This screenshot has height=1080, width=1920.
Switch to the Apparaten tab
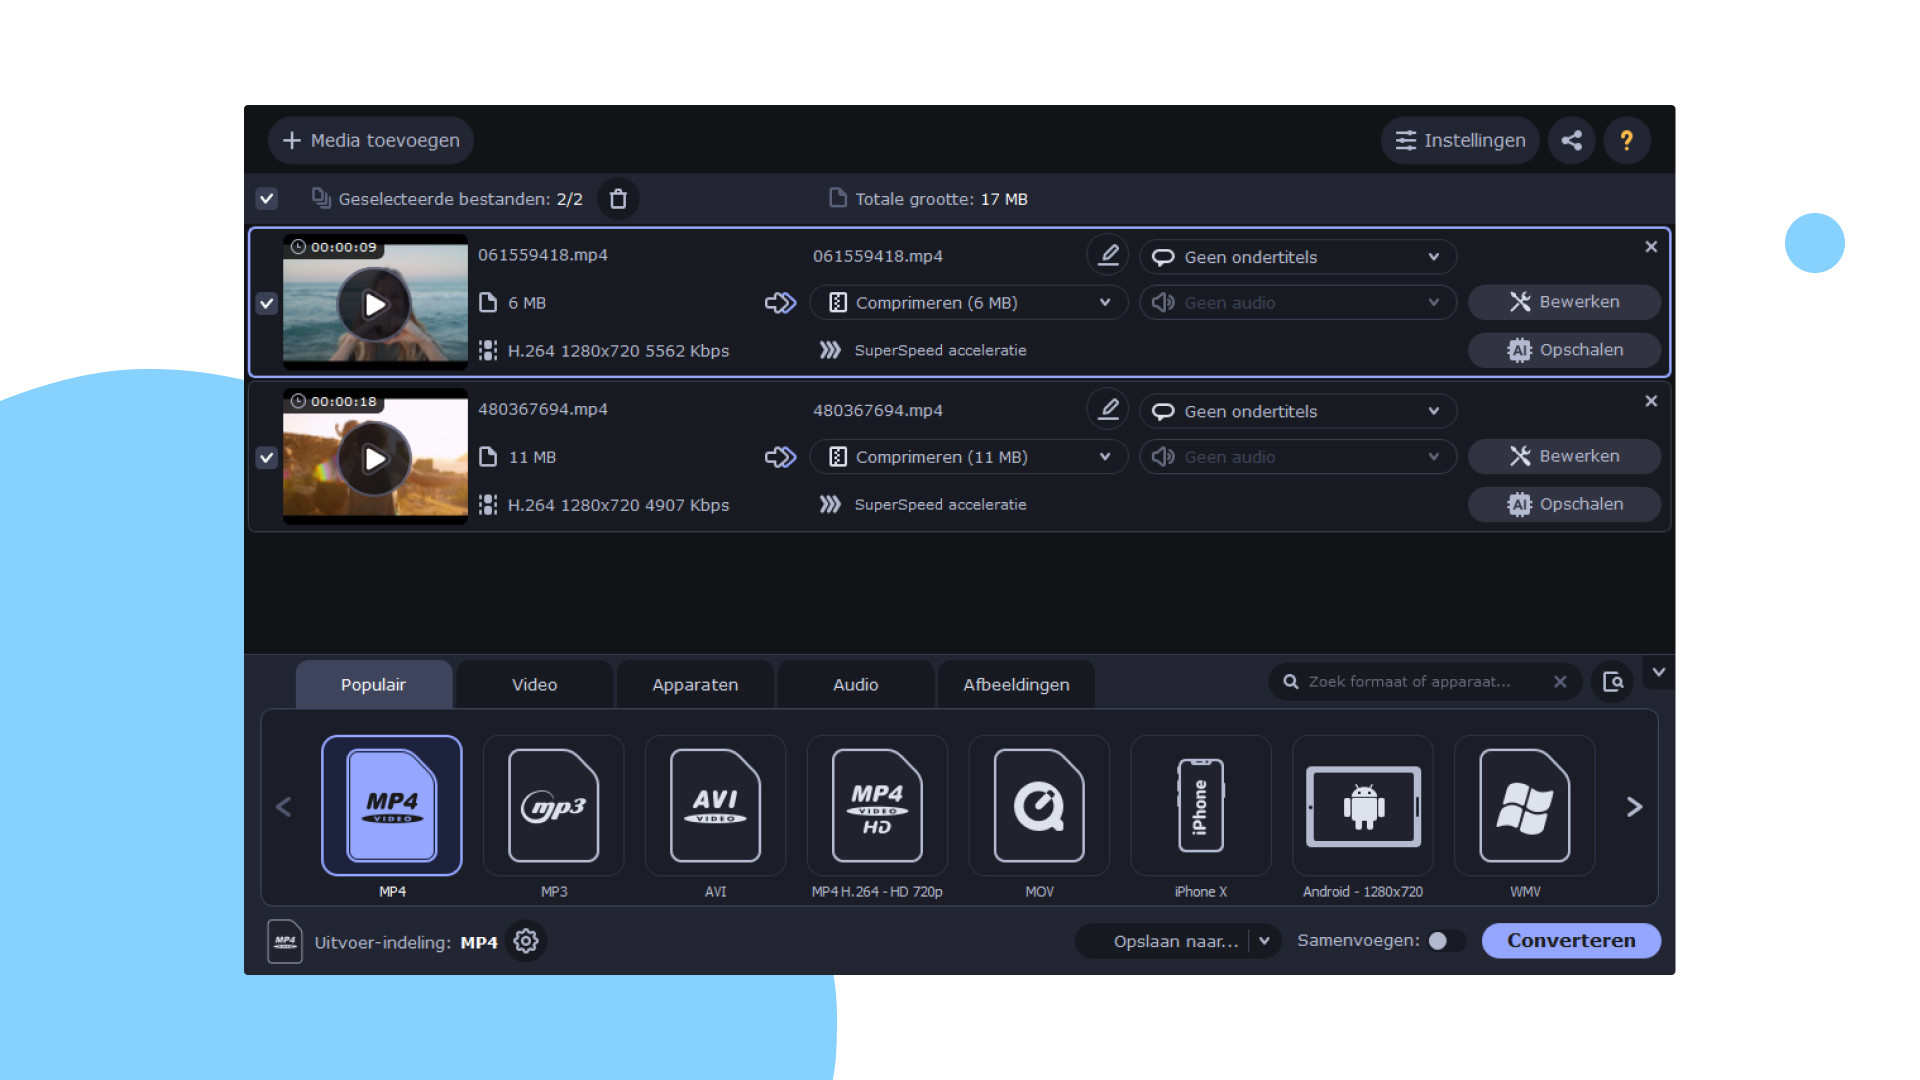tap(695, 685)
